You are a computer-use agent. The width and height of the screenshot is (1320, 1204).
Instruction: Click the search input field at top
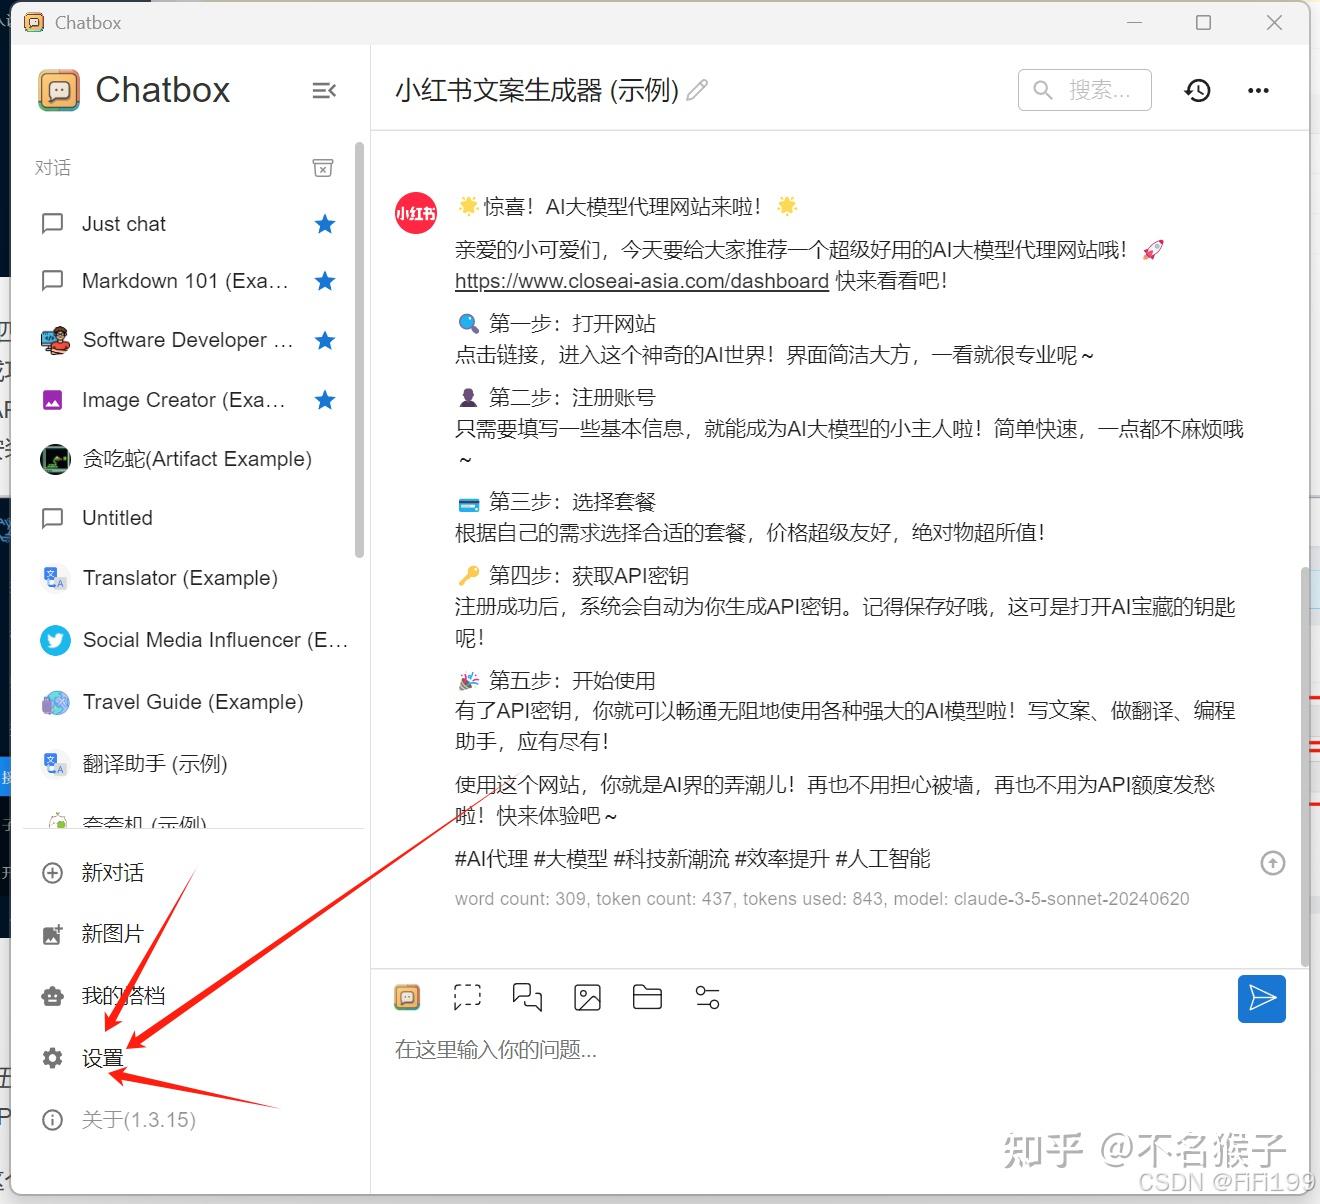(1085, 90)
